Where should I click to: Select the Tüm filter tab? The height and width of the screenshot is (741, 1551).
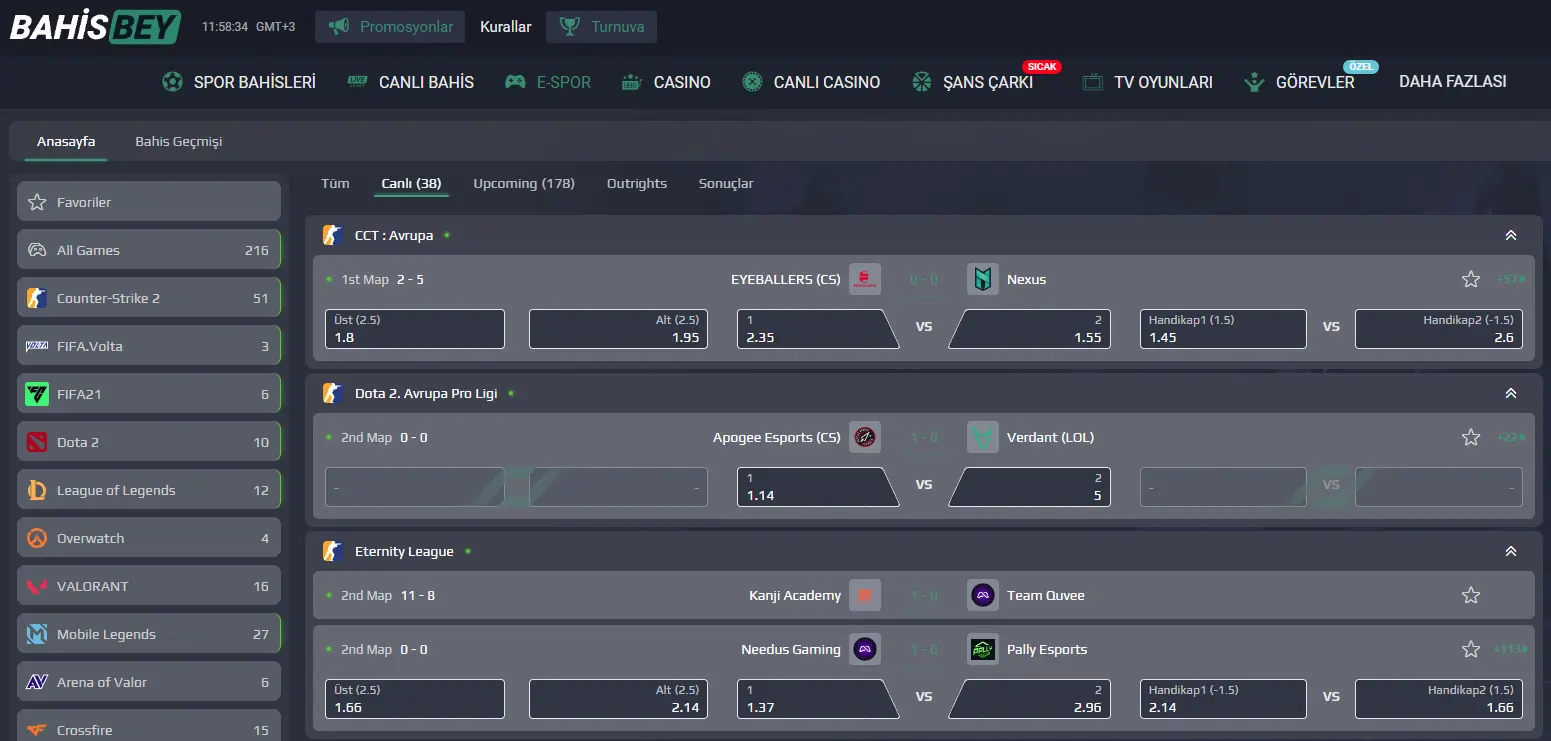click(x=335, y=183)
